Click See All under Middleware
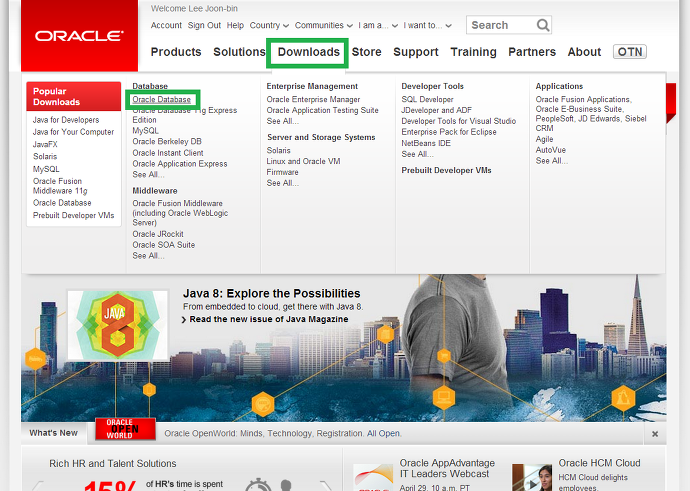Image resolution: width=690 pixels, height=491 pixels. (x=148, y=256)
